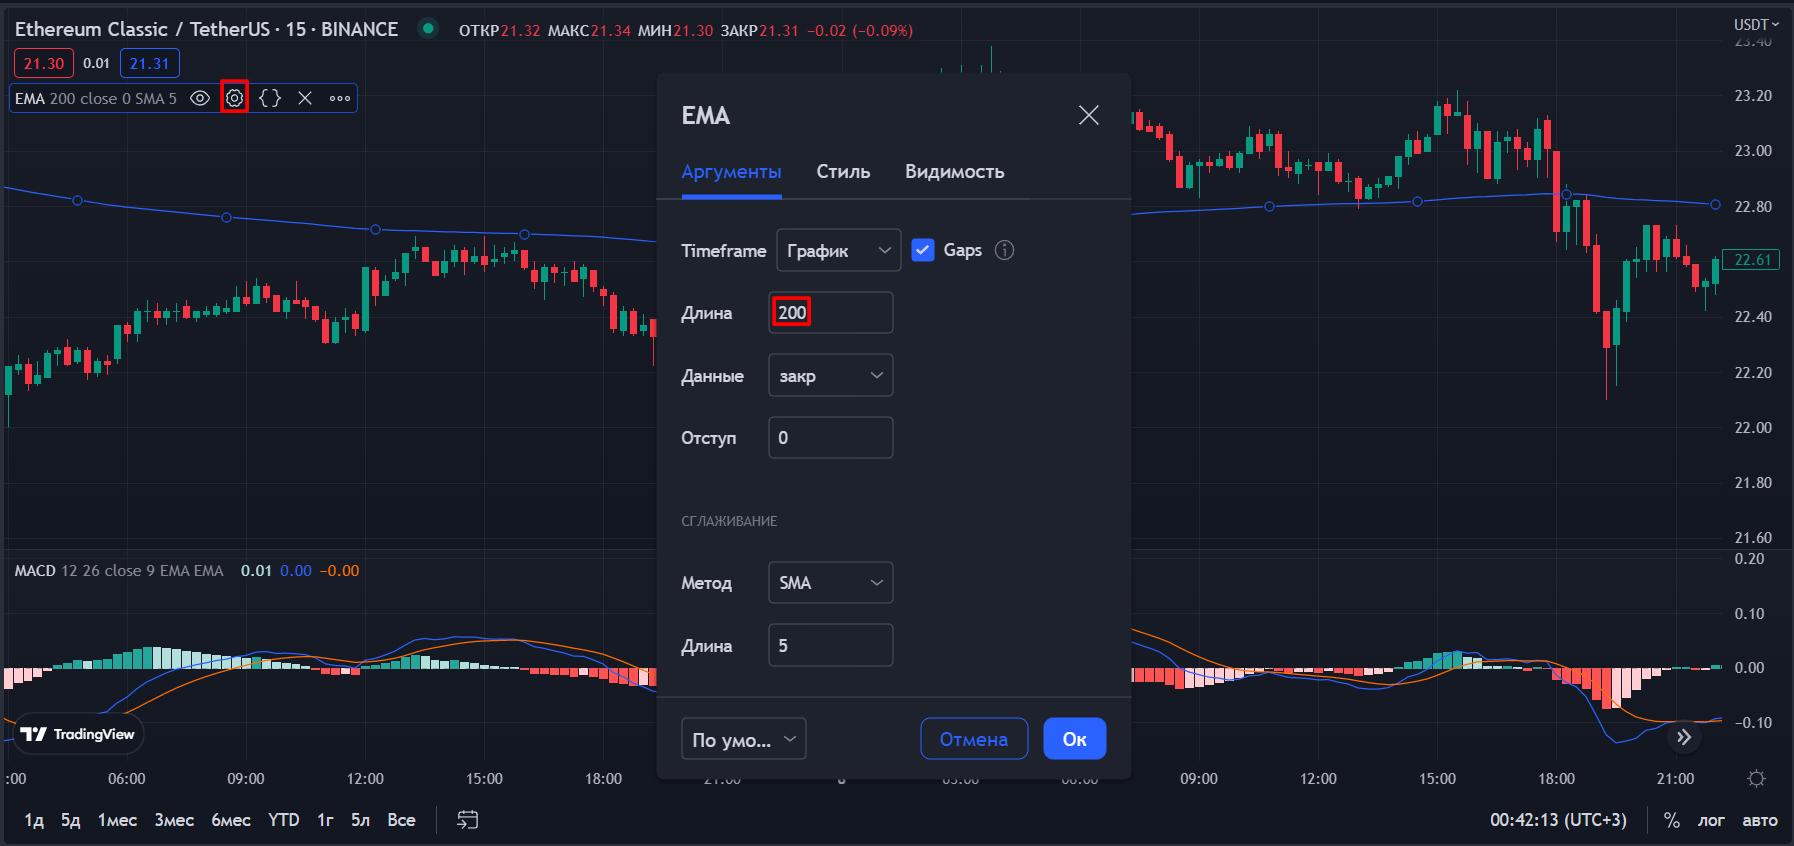Select the 1г time range
The height and width of the screenshot is (846, 1794).
click(325, 820)
